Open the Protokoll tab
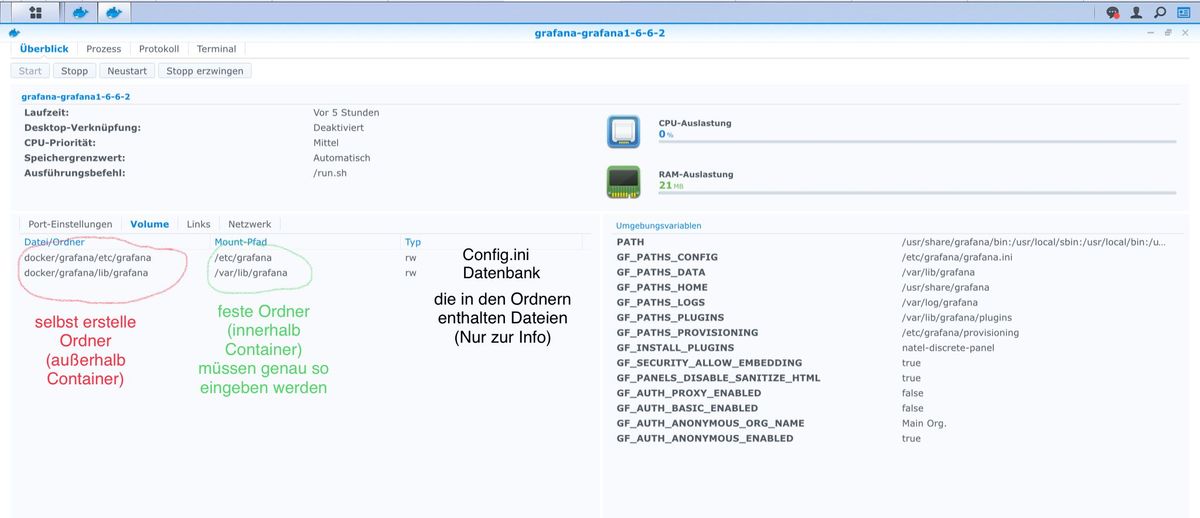Screen dimensions: 1200x518 (x=159, y=48)
